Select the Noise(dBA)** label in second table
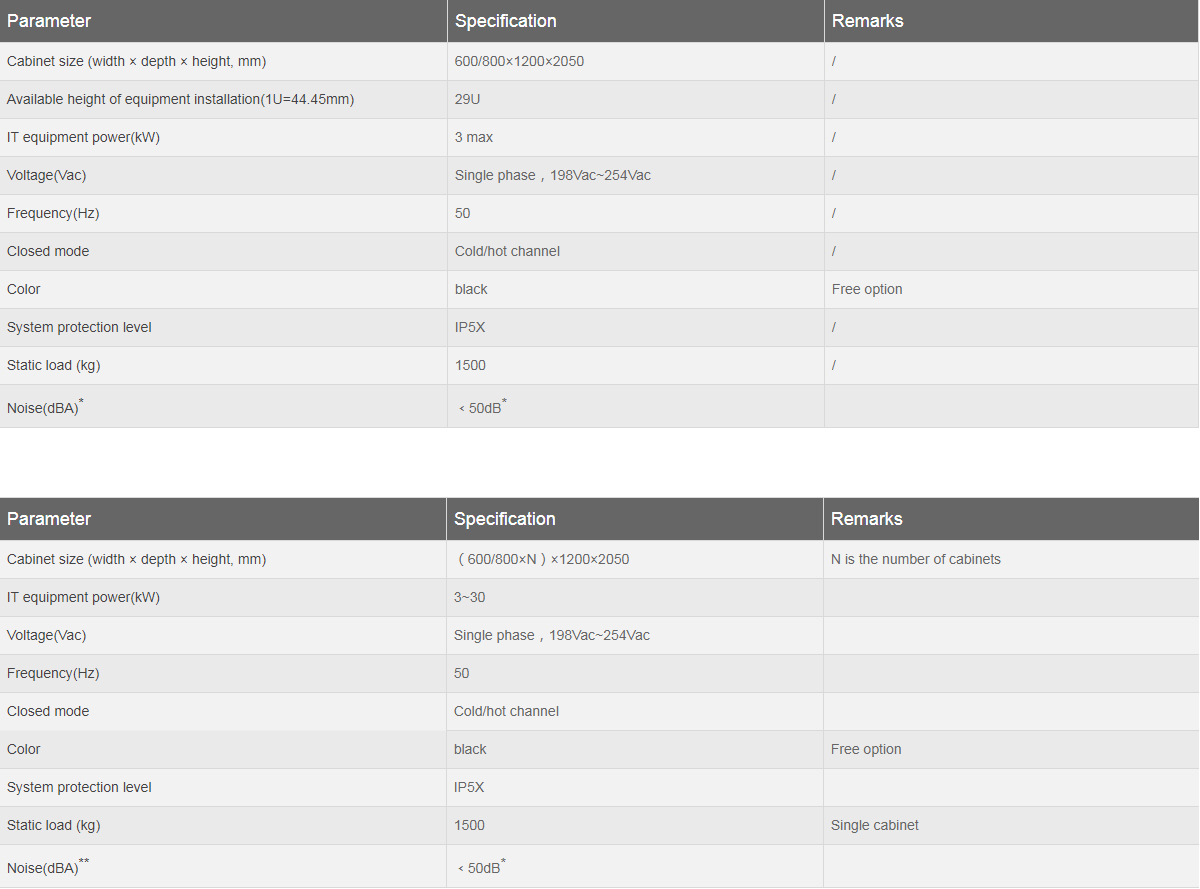Screen dimensions: 1200x889 (x=48, y=866)
